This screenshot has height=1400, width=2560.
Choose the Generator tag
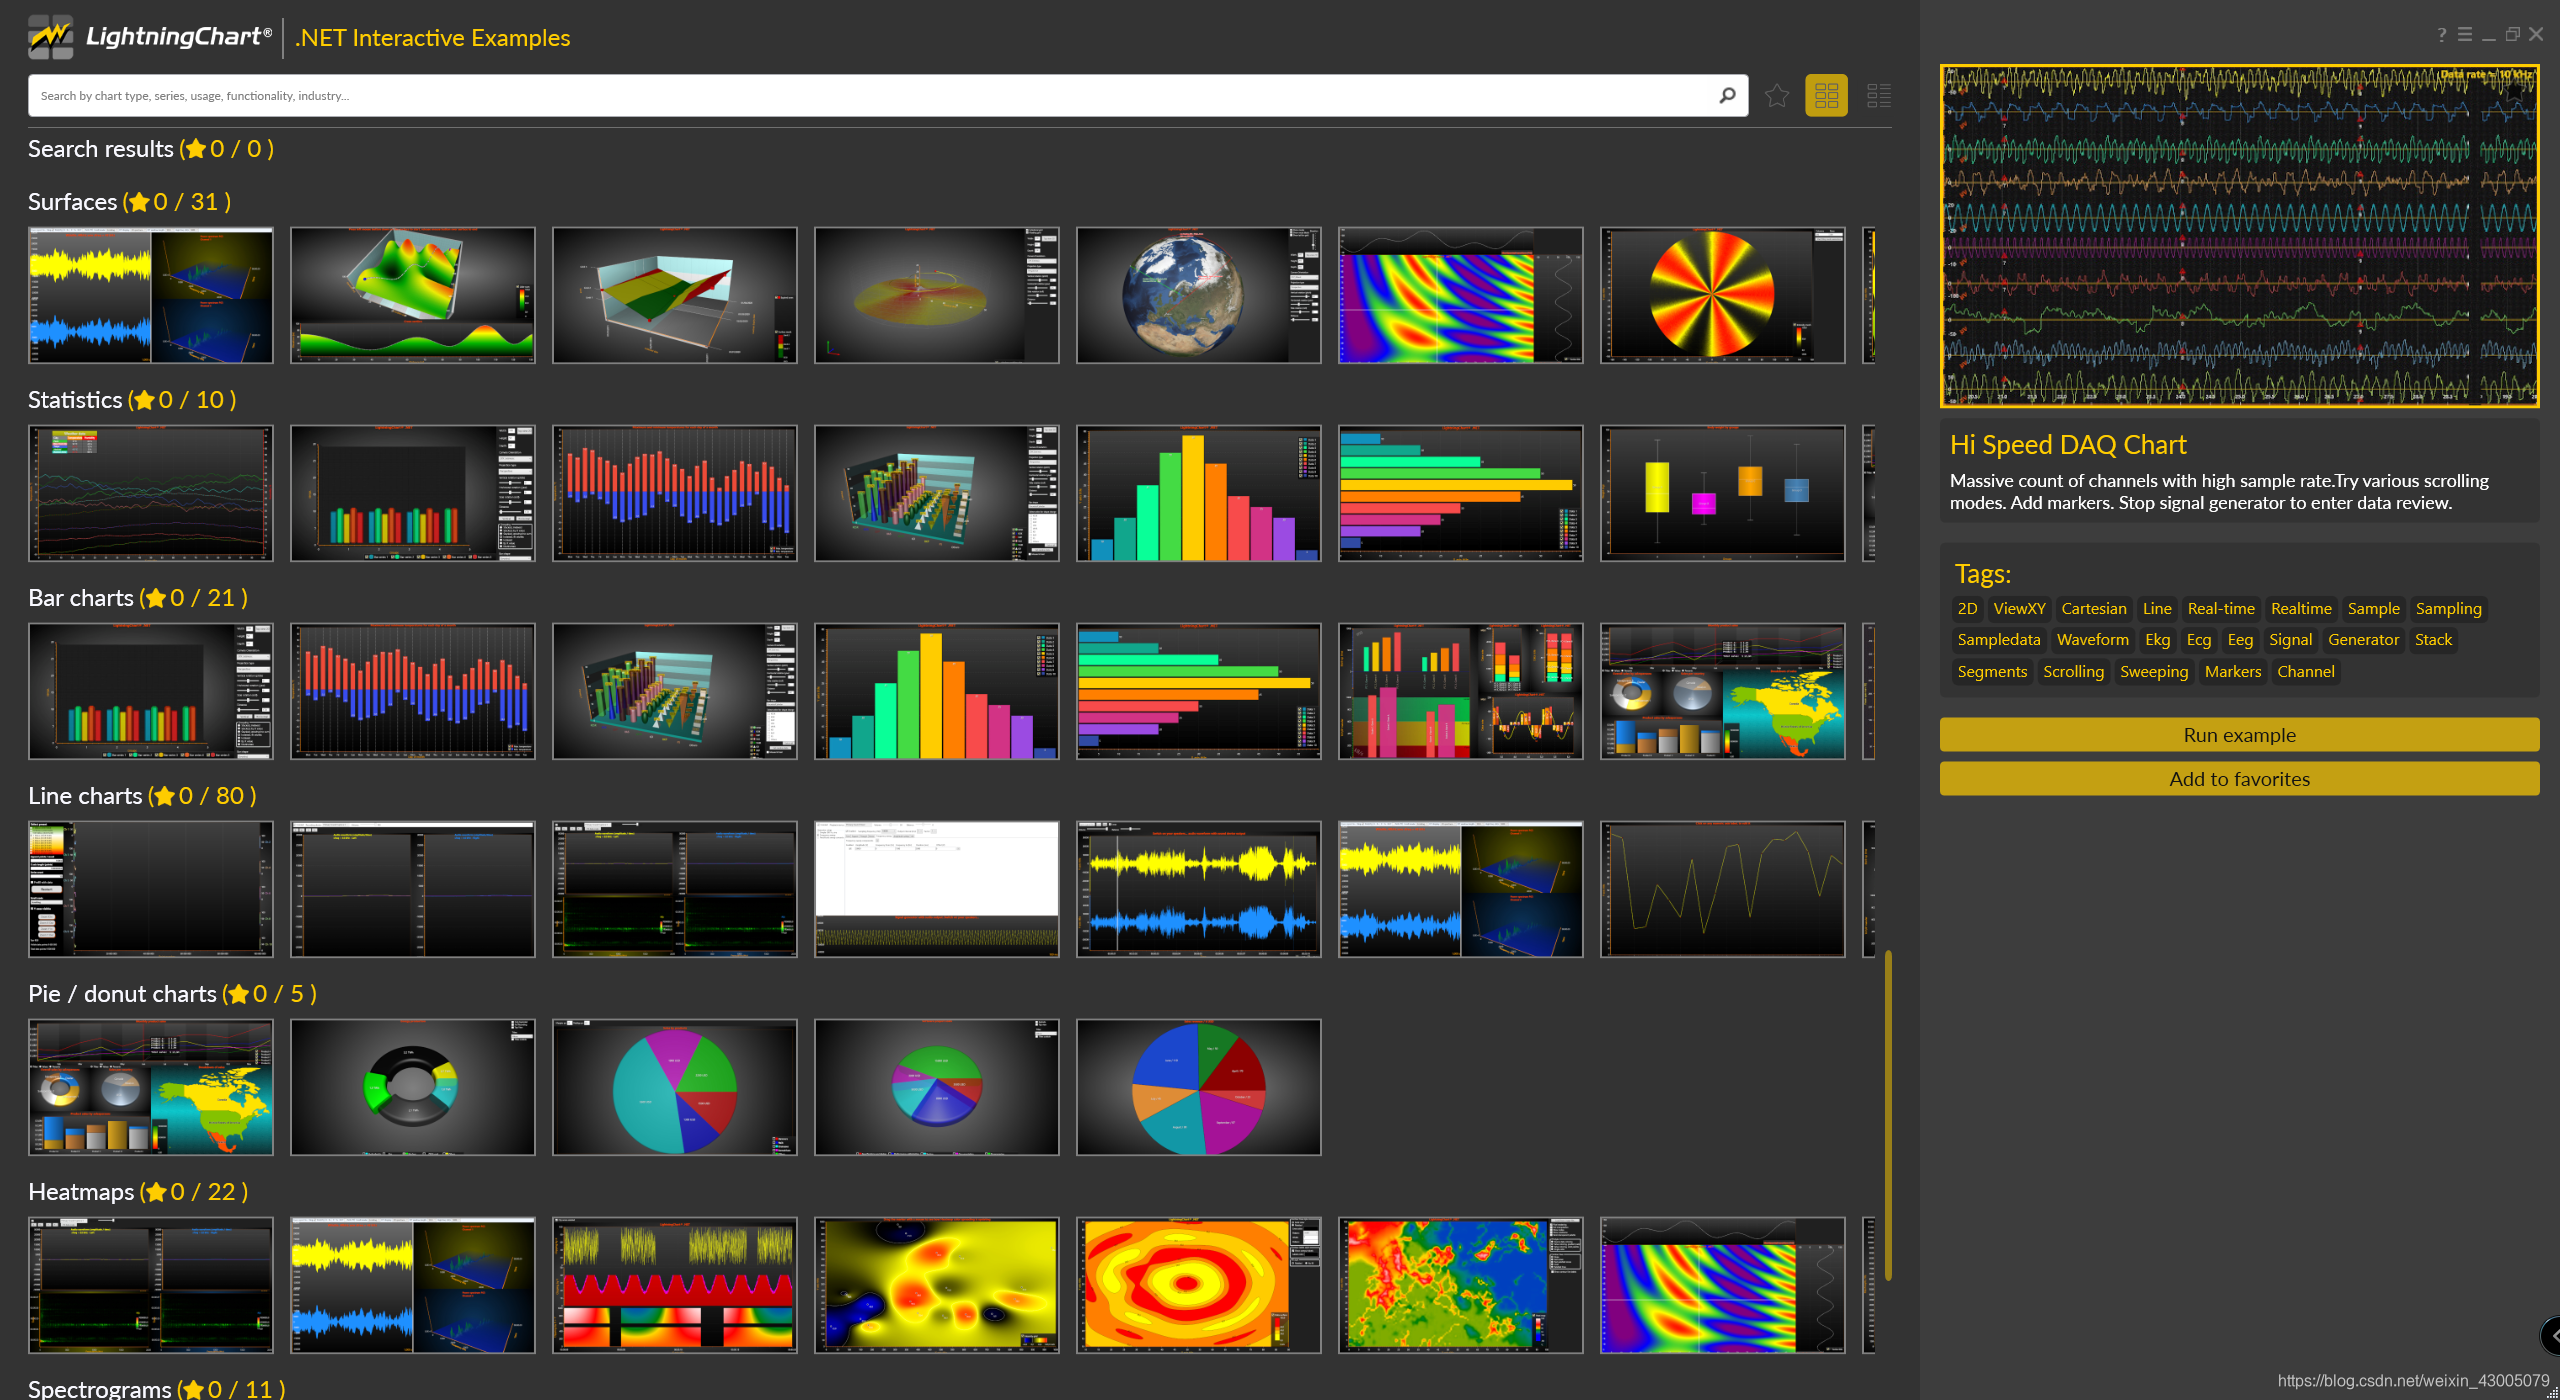click(x=2363, y=640)
